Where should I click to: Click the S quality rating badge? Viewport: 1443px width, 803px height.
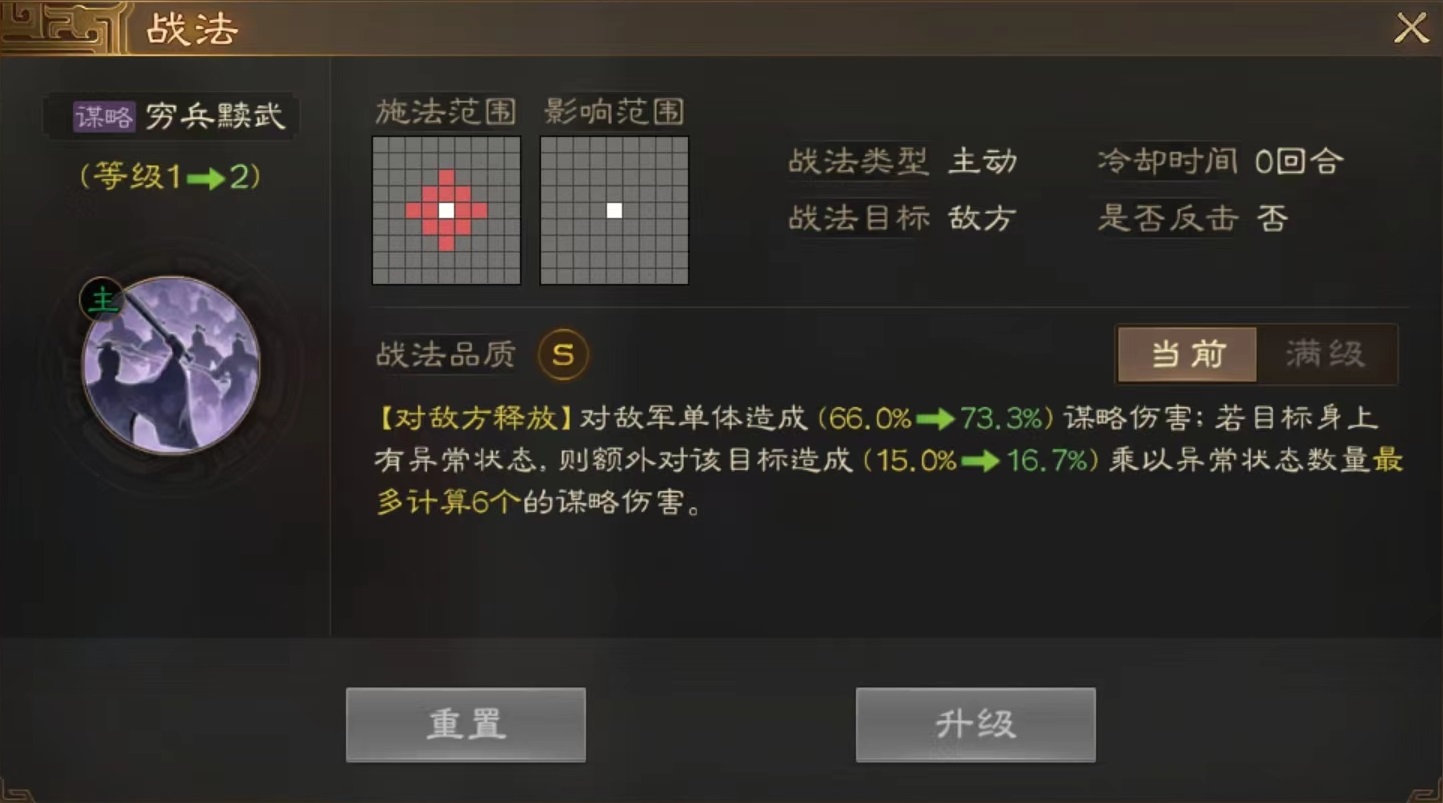coord(563,354)
